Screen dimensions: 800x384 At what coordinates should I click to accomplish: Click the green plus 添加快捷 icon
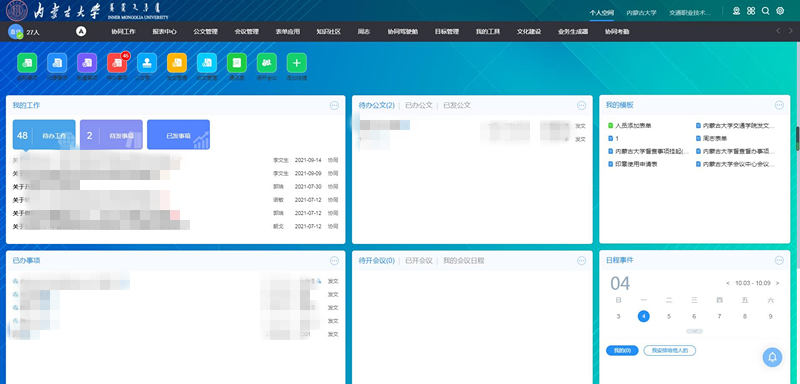click(x=296, y=63)
